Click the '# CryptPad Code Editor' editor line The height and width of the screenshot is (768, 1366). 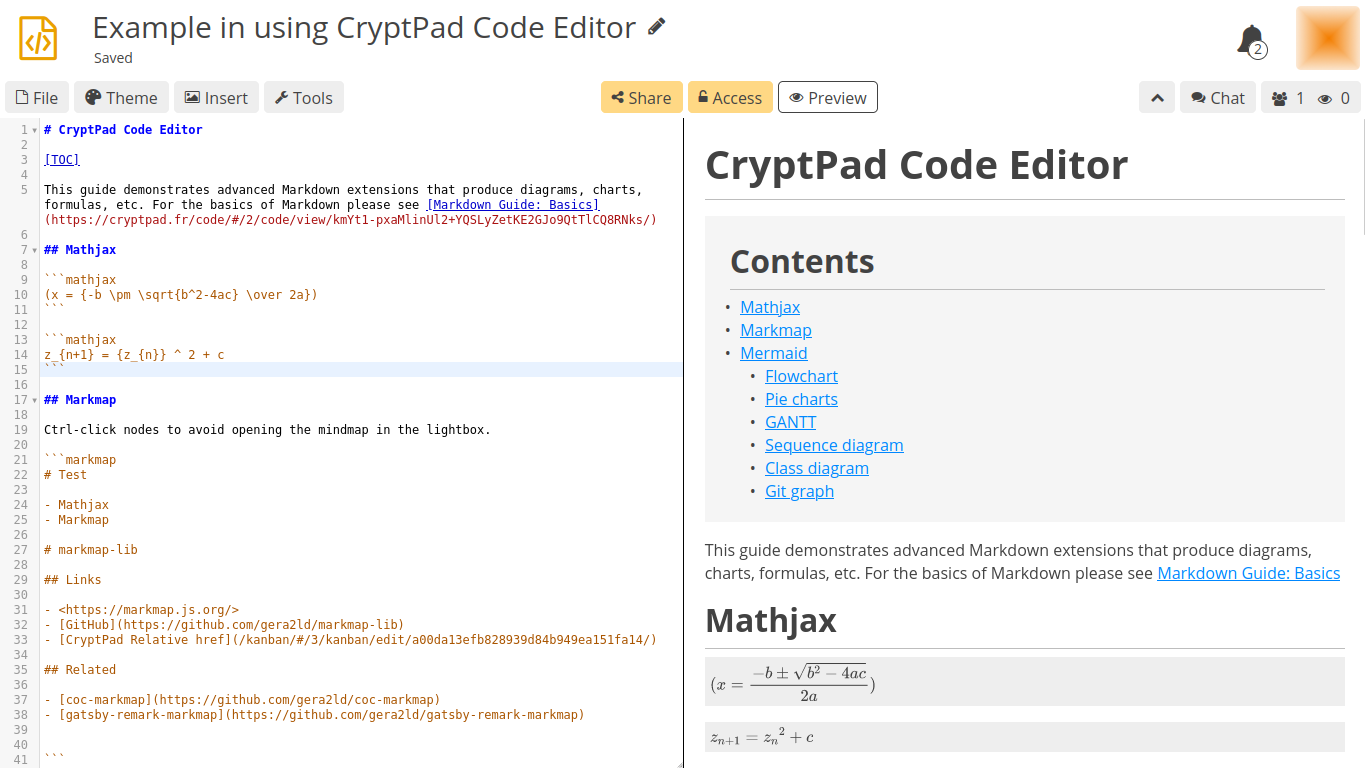point(123,130)
